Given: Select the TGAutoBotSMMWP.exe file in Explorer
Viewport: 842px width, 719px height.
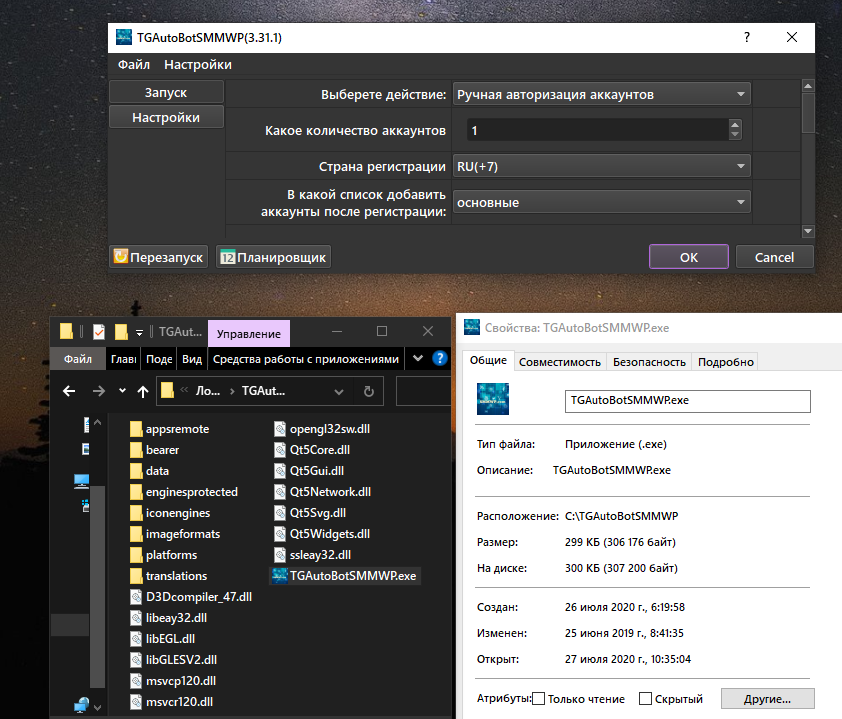Looking at the screenshot, I should 345,576.
